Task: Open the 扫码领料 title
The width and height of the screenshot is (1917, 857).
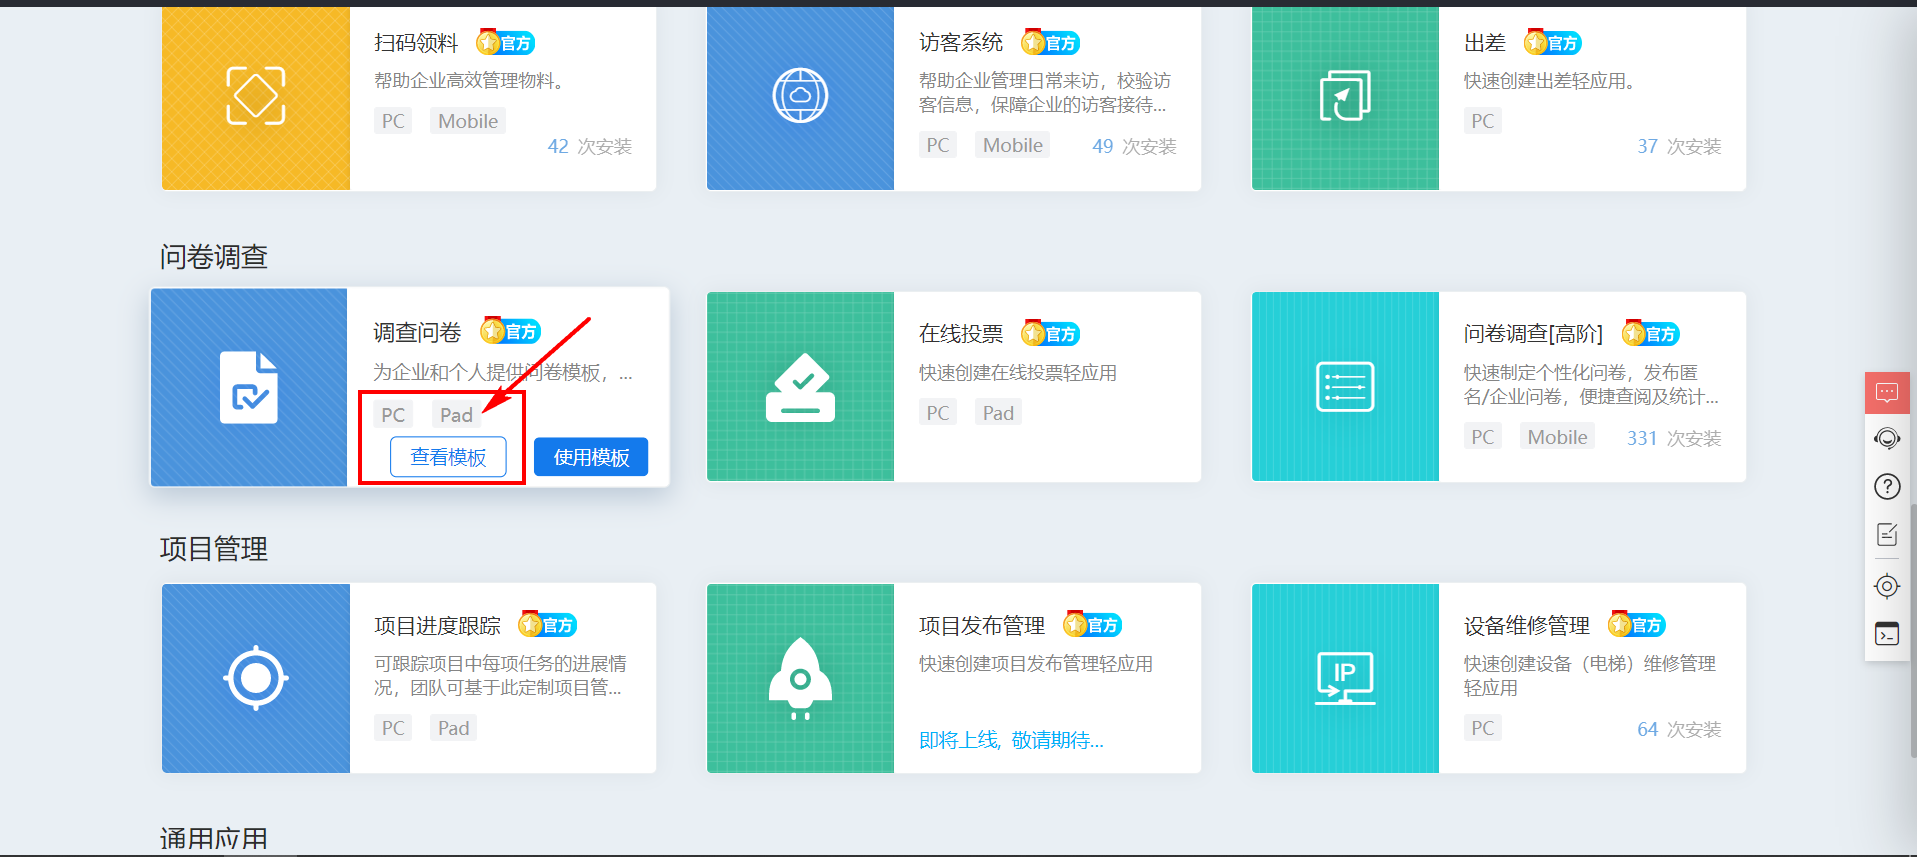Action: tap(416, 43)
